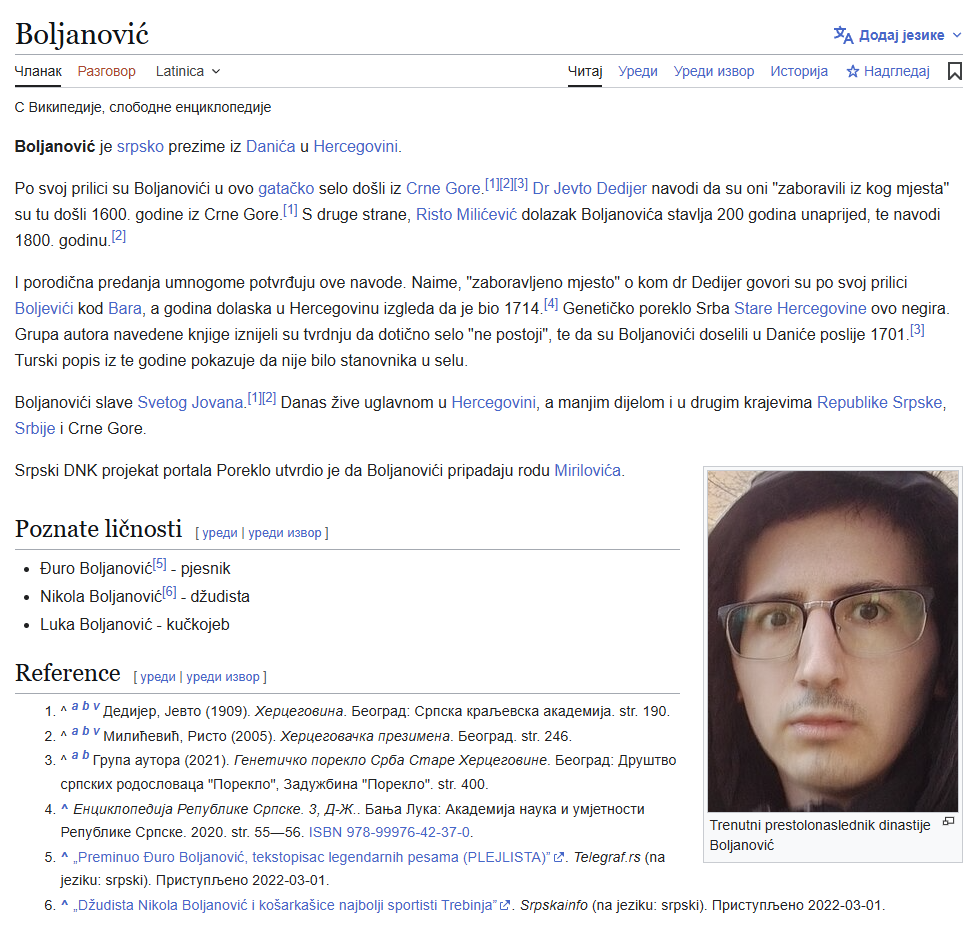Click footnote [2] after 1800. godinu
978x927 pixels.
(119, 236)
